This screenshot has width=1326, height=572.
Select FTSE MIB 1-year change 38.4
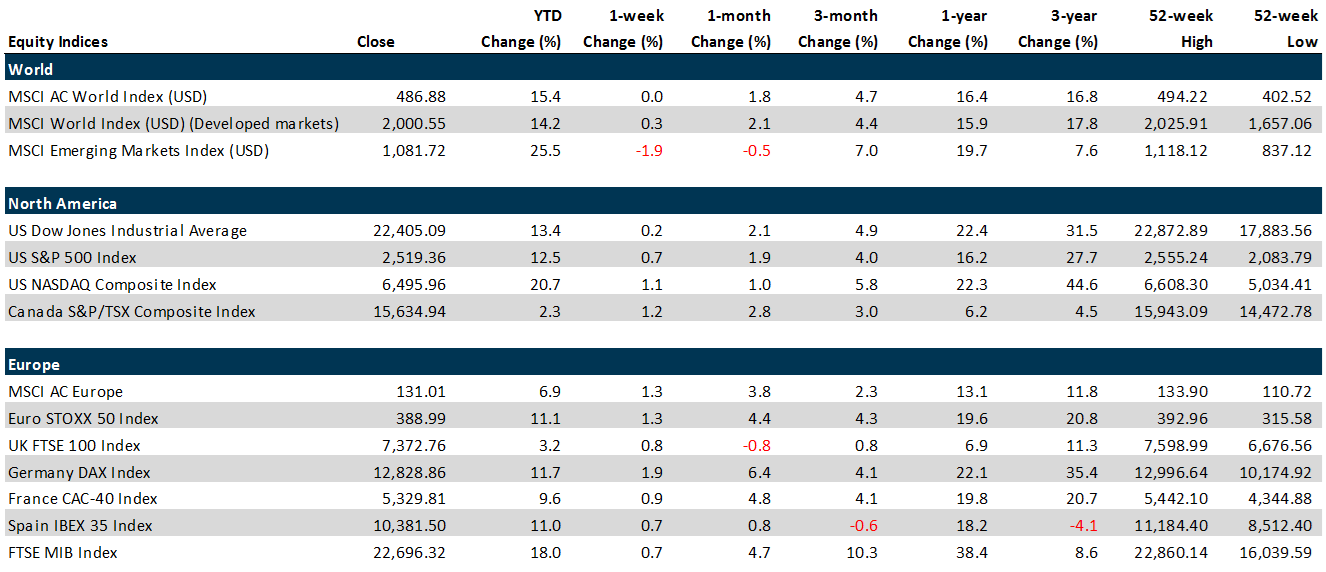tap(974, 552)
